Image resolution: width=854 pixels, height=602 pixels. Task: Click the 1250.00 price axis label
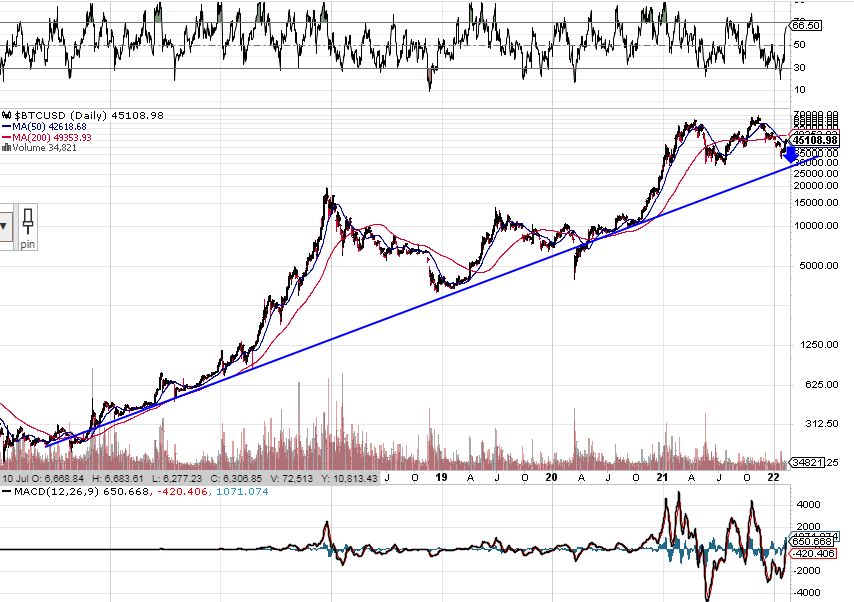point(819,345)
